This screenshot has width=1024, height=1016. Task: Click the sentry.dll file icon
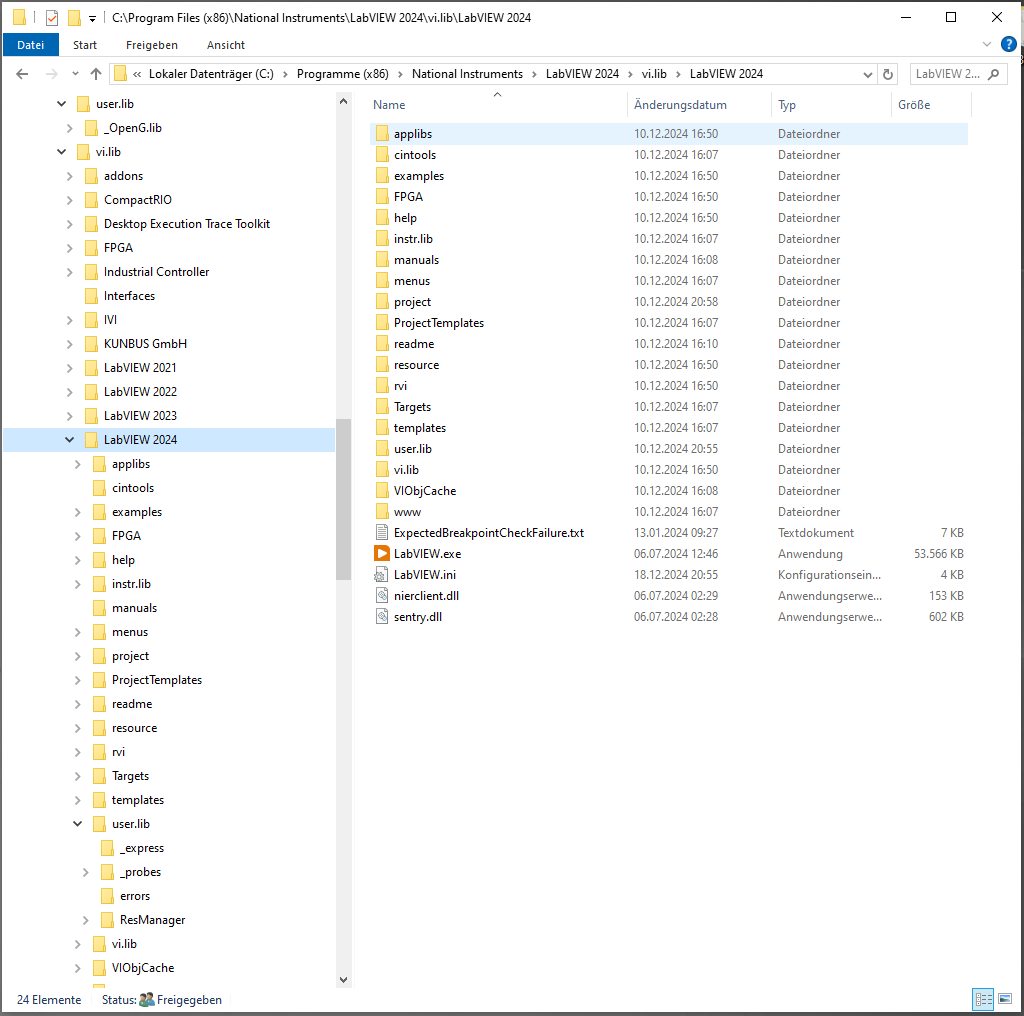coord(381,616)
